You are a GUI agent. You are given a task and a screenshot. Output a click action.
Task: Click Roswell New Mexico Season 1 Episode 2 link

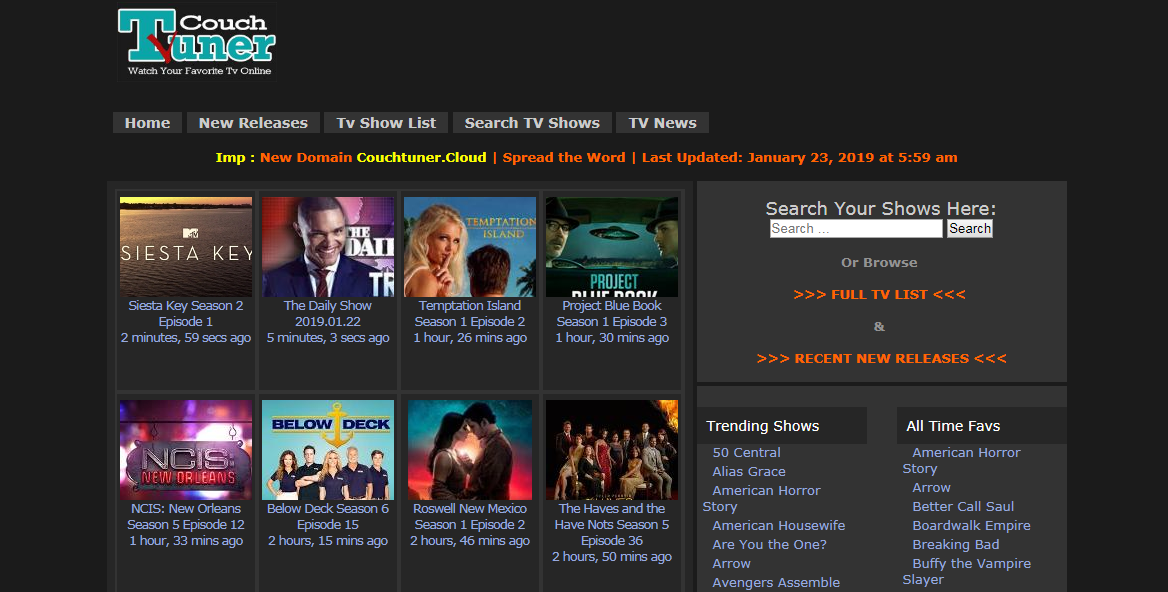[x=470, y=517]
